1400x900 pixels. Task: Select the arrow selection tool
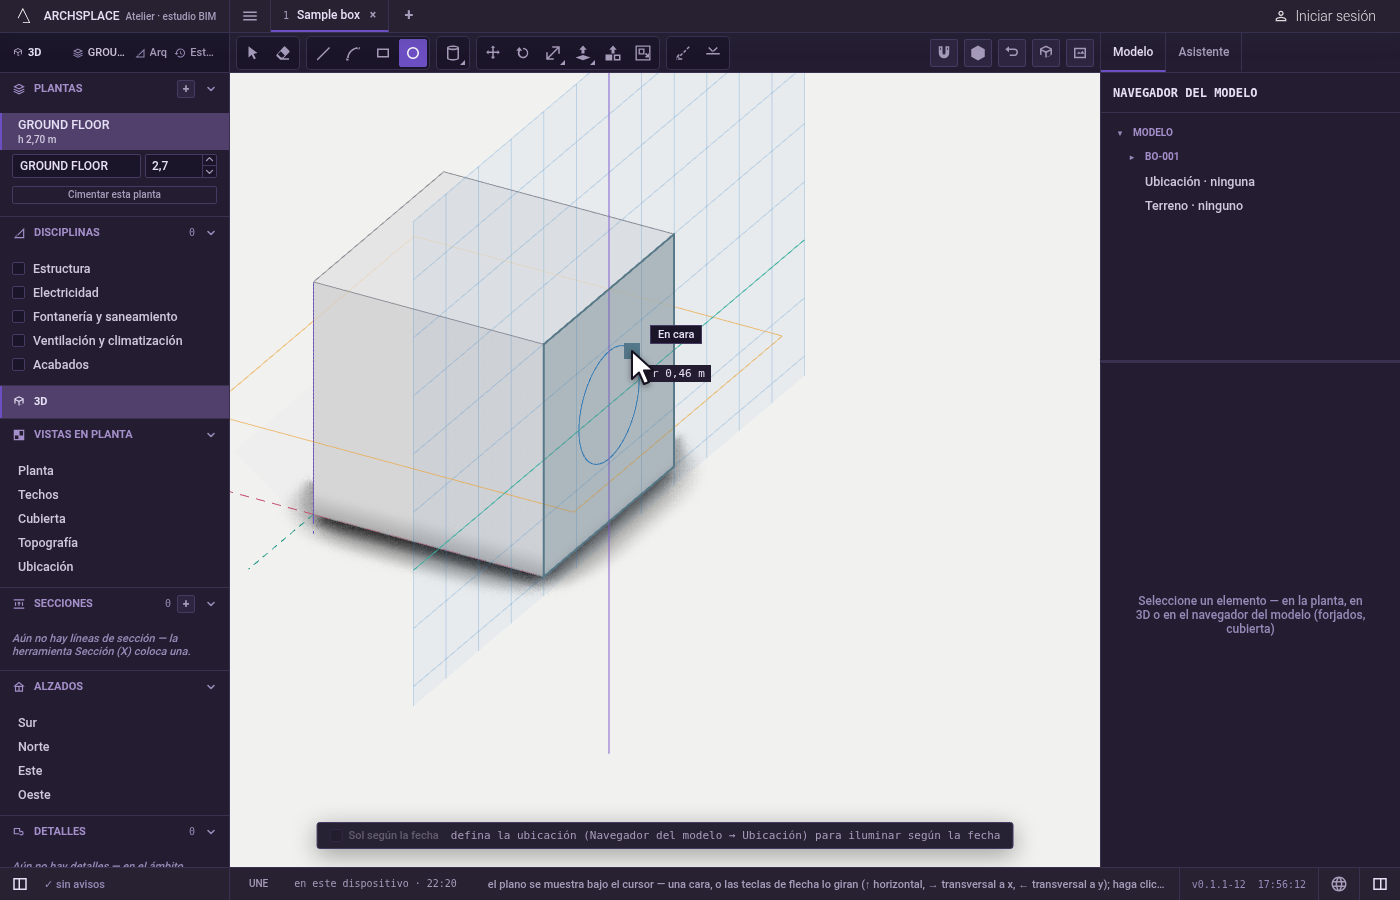pos(252,53)
